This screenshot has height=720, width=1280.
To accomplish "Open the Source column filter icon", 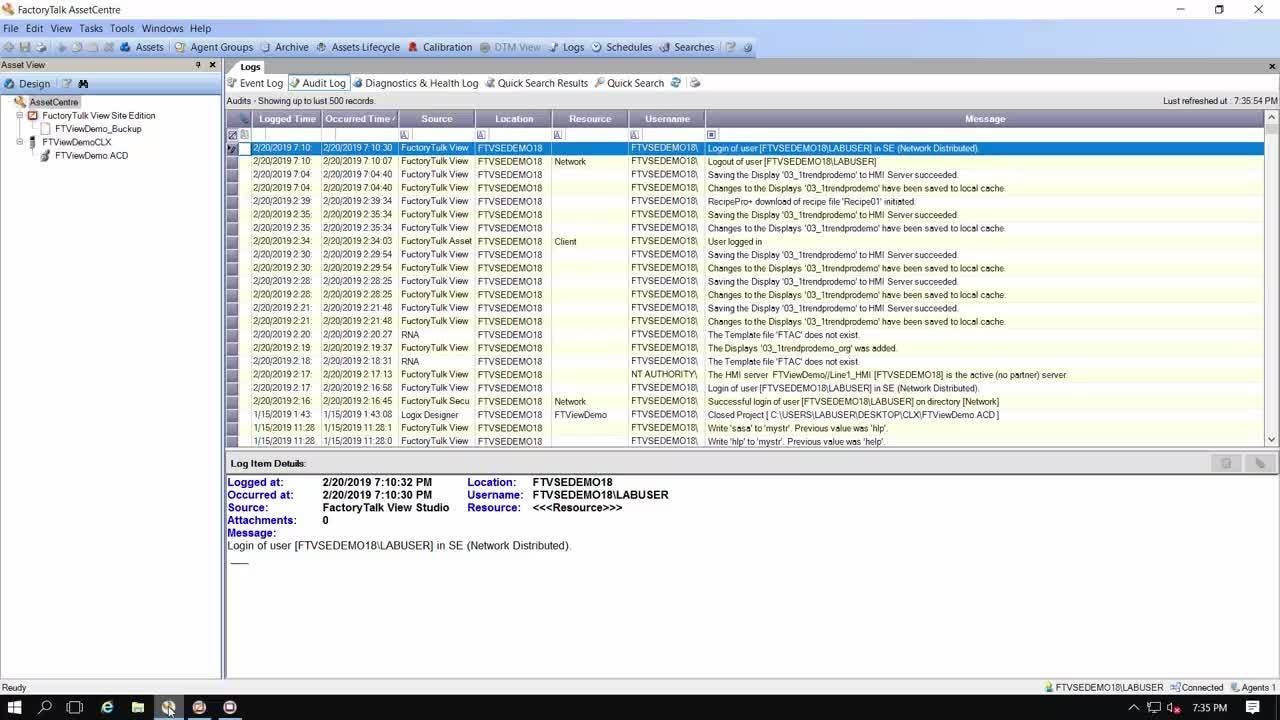I will [404, 134].
